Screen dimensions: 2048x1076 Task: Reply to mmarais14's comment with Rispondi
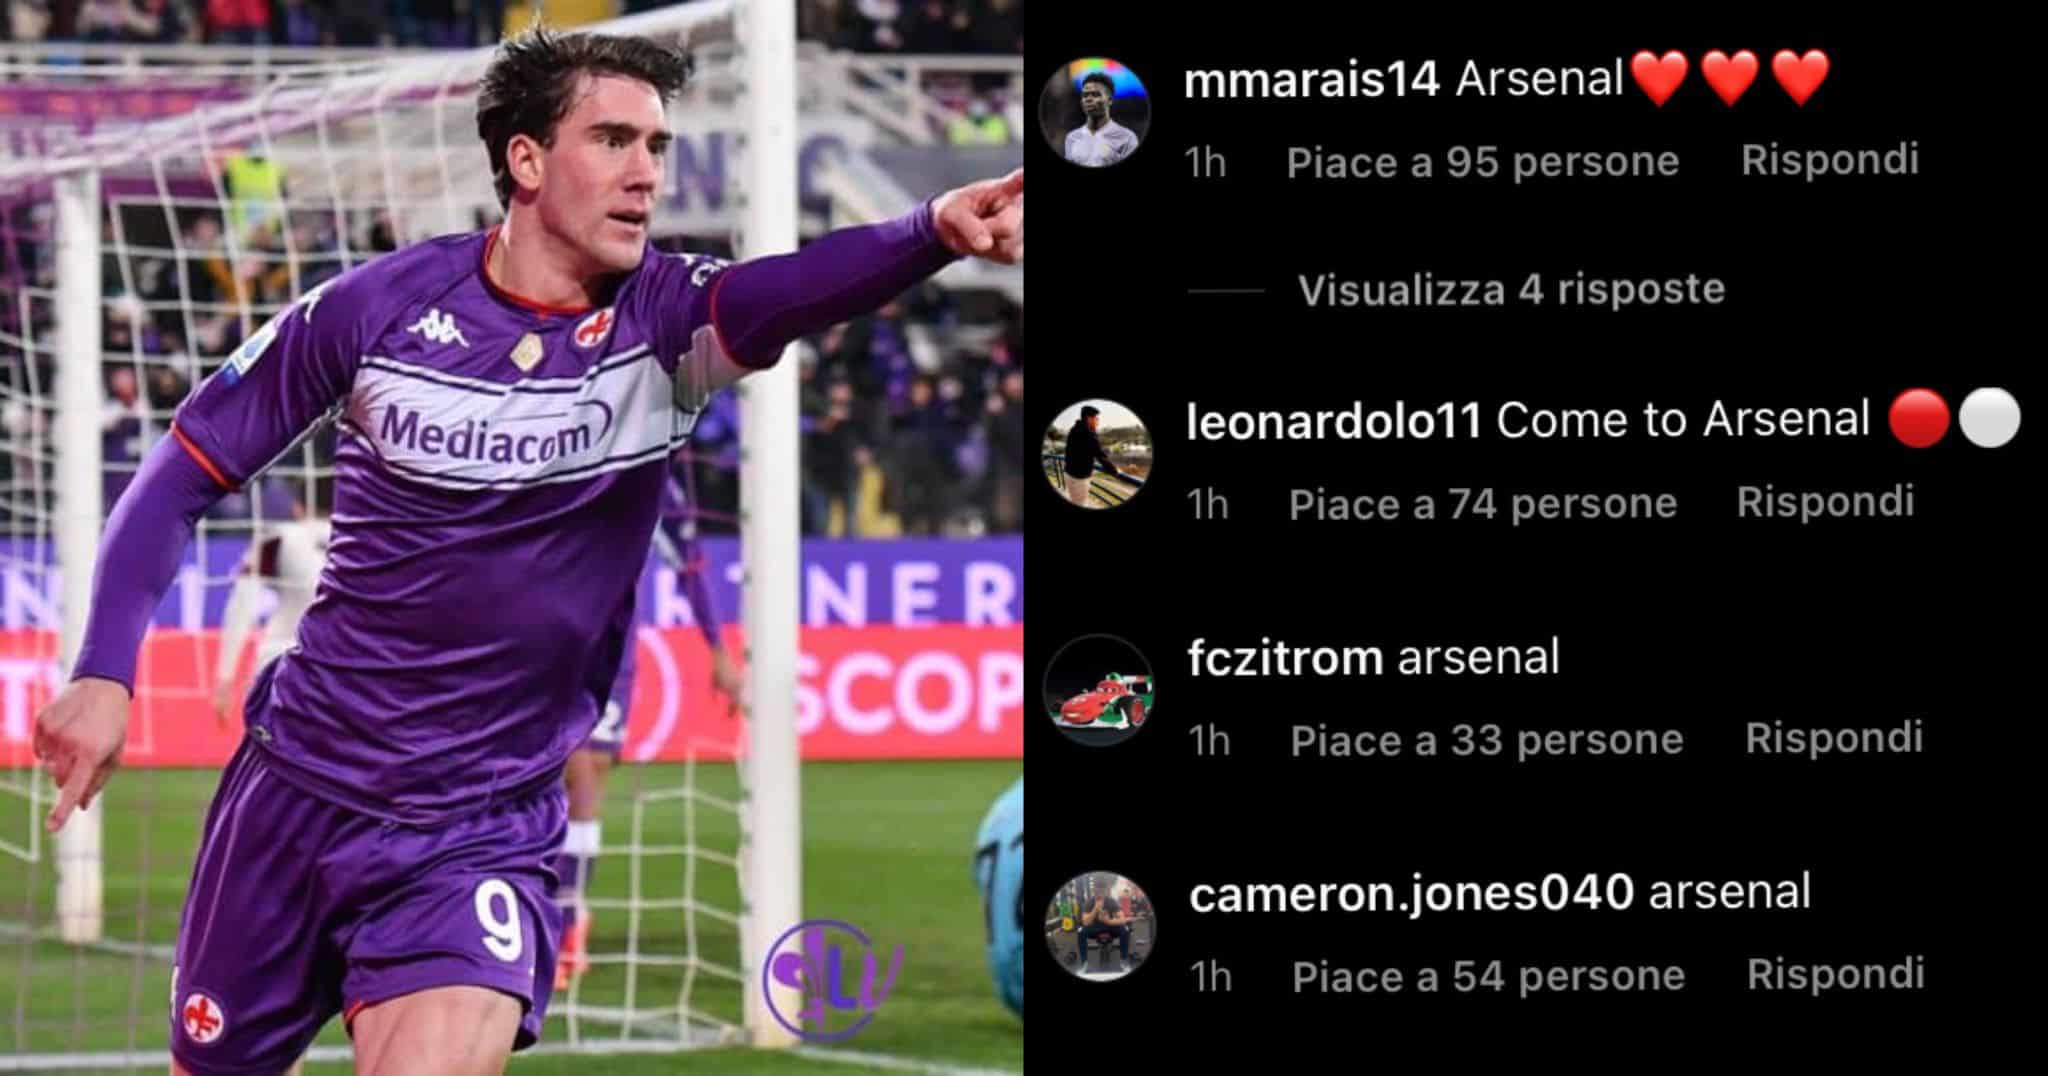[1830, 160]
